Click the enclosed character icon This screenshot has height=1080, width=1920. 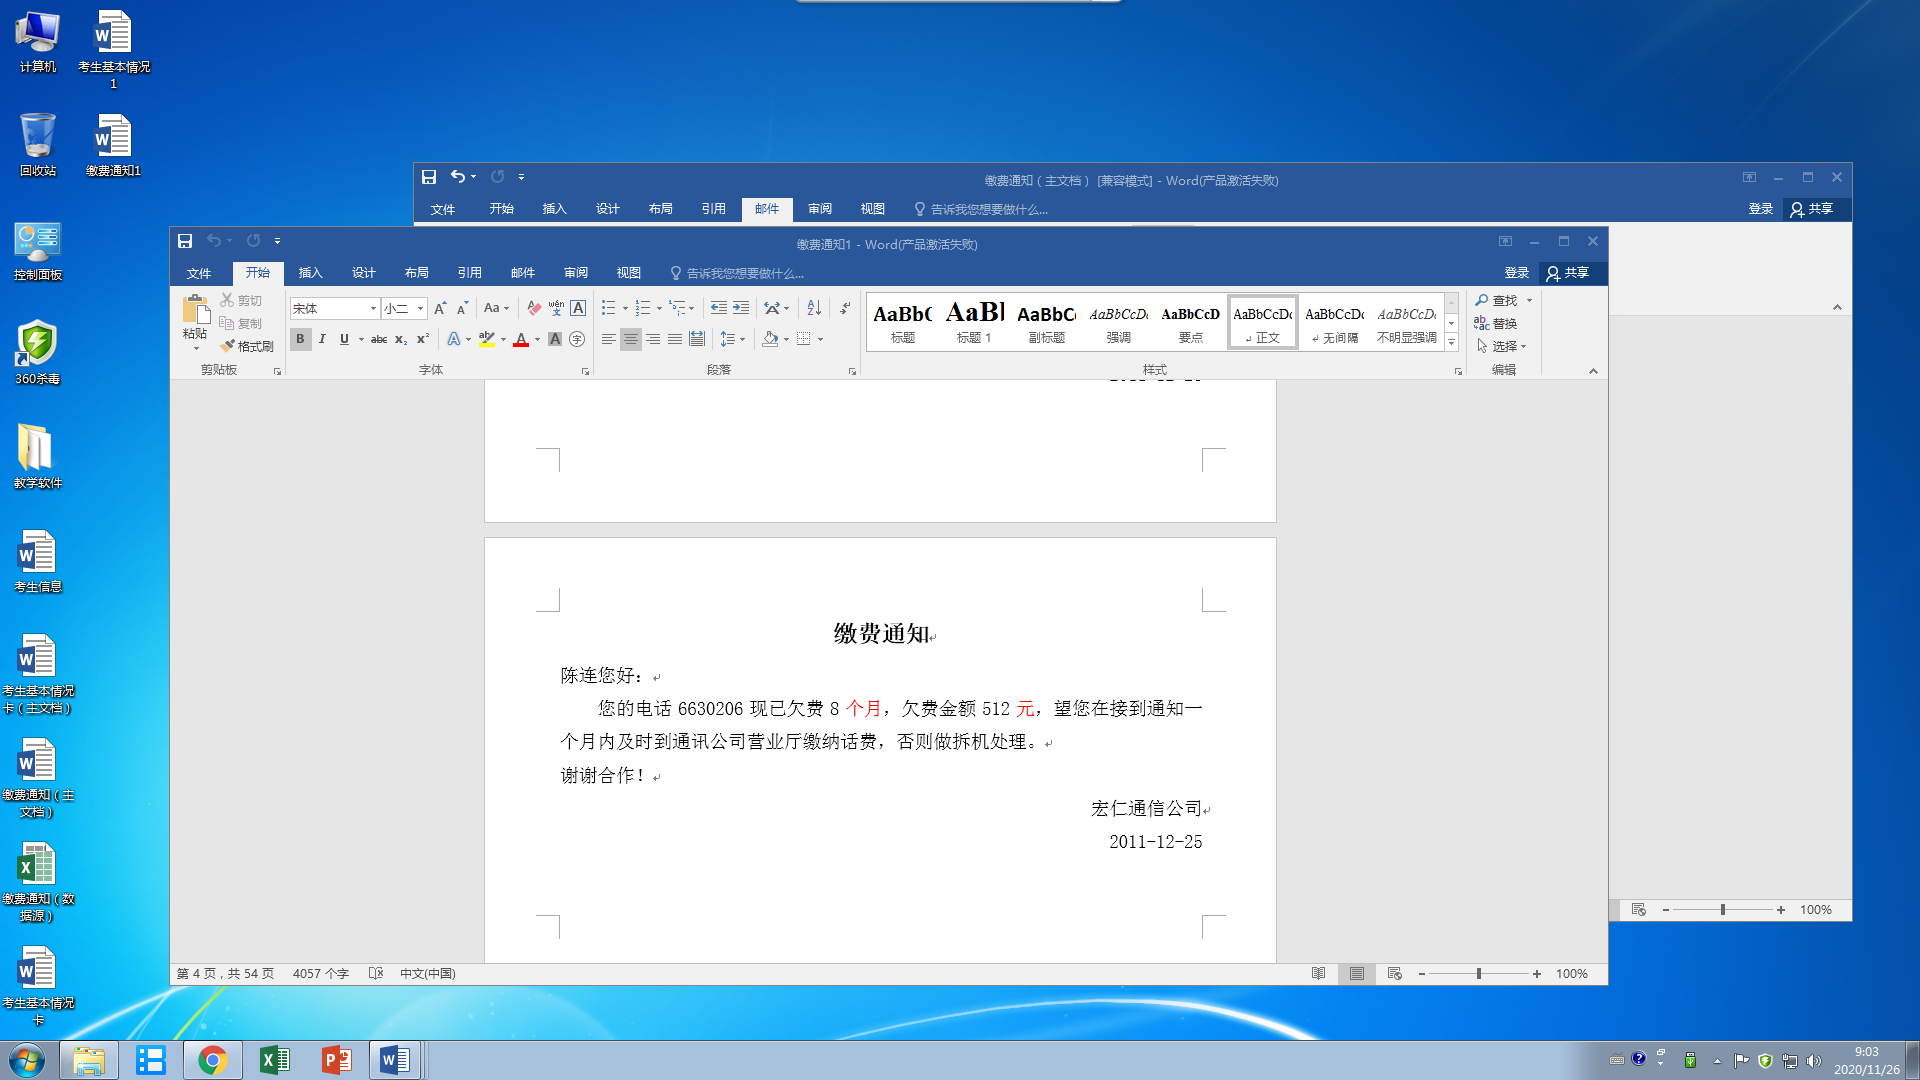pyautogui.click(x=577, y=339)
